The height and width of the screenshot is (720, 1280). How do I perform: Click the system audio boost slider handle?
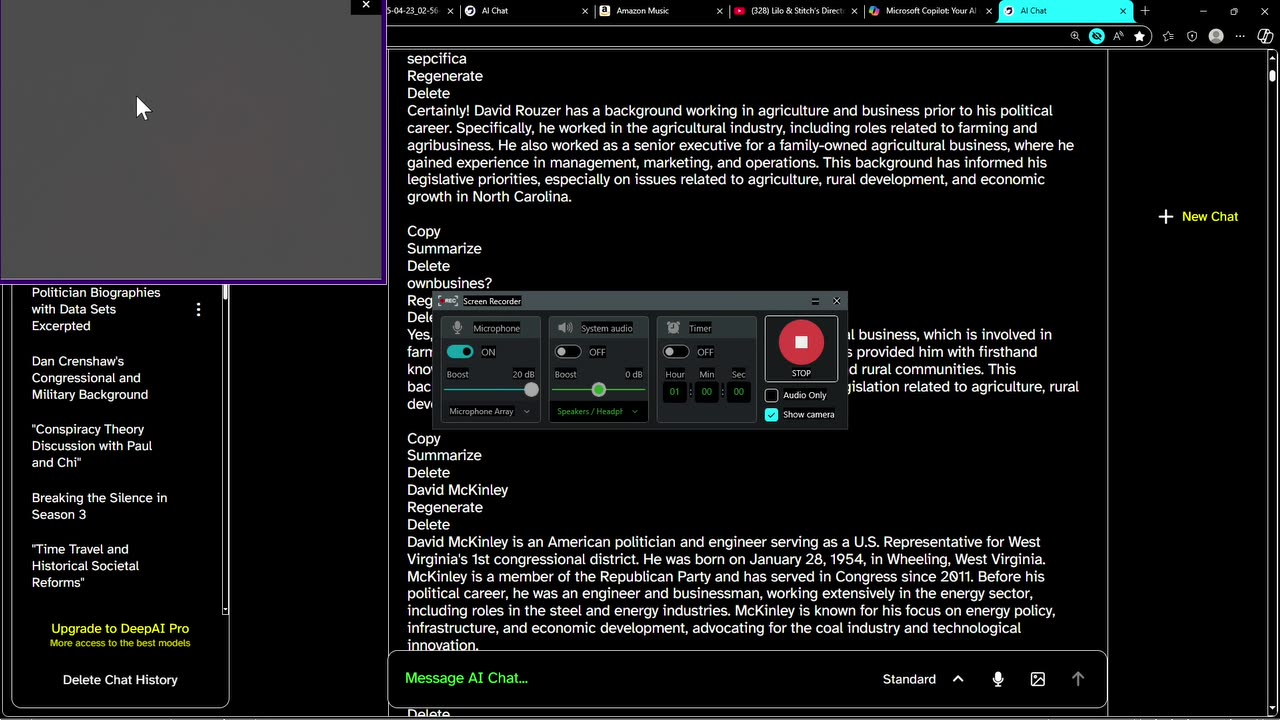tap(598, 390)
